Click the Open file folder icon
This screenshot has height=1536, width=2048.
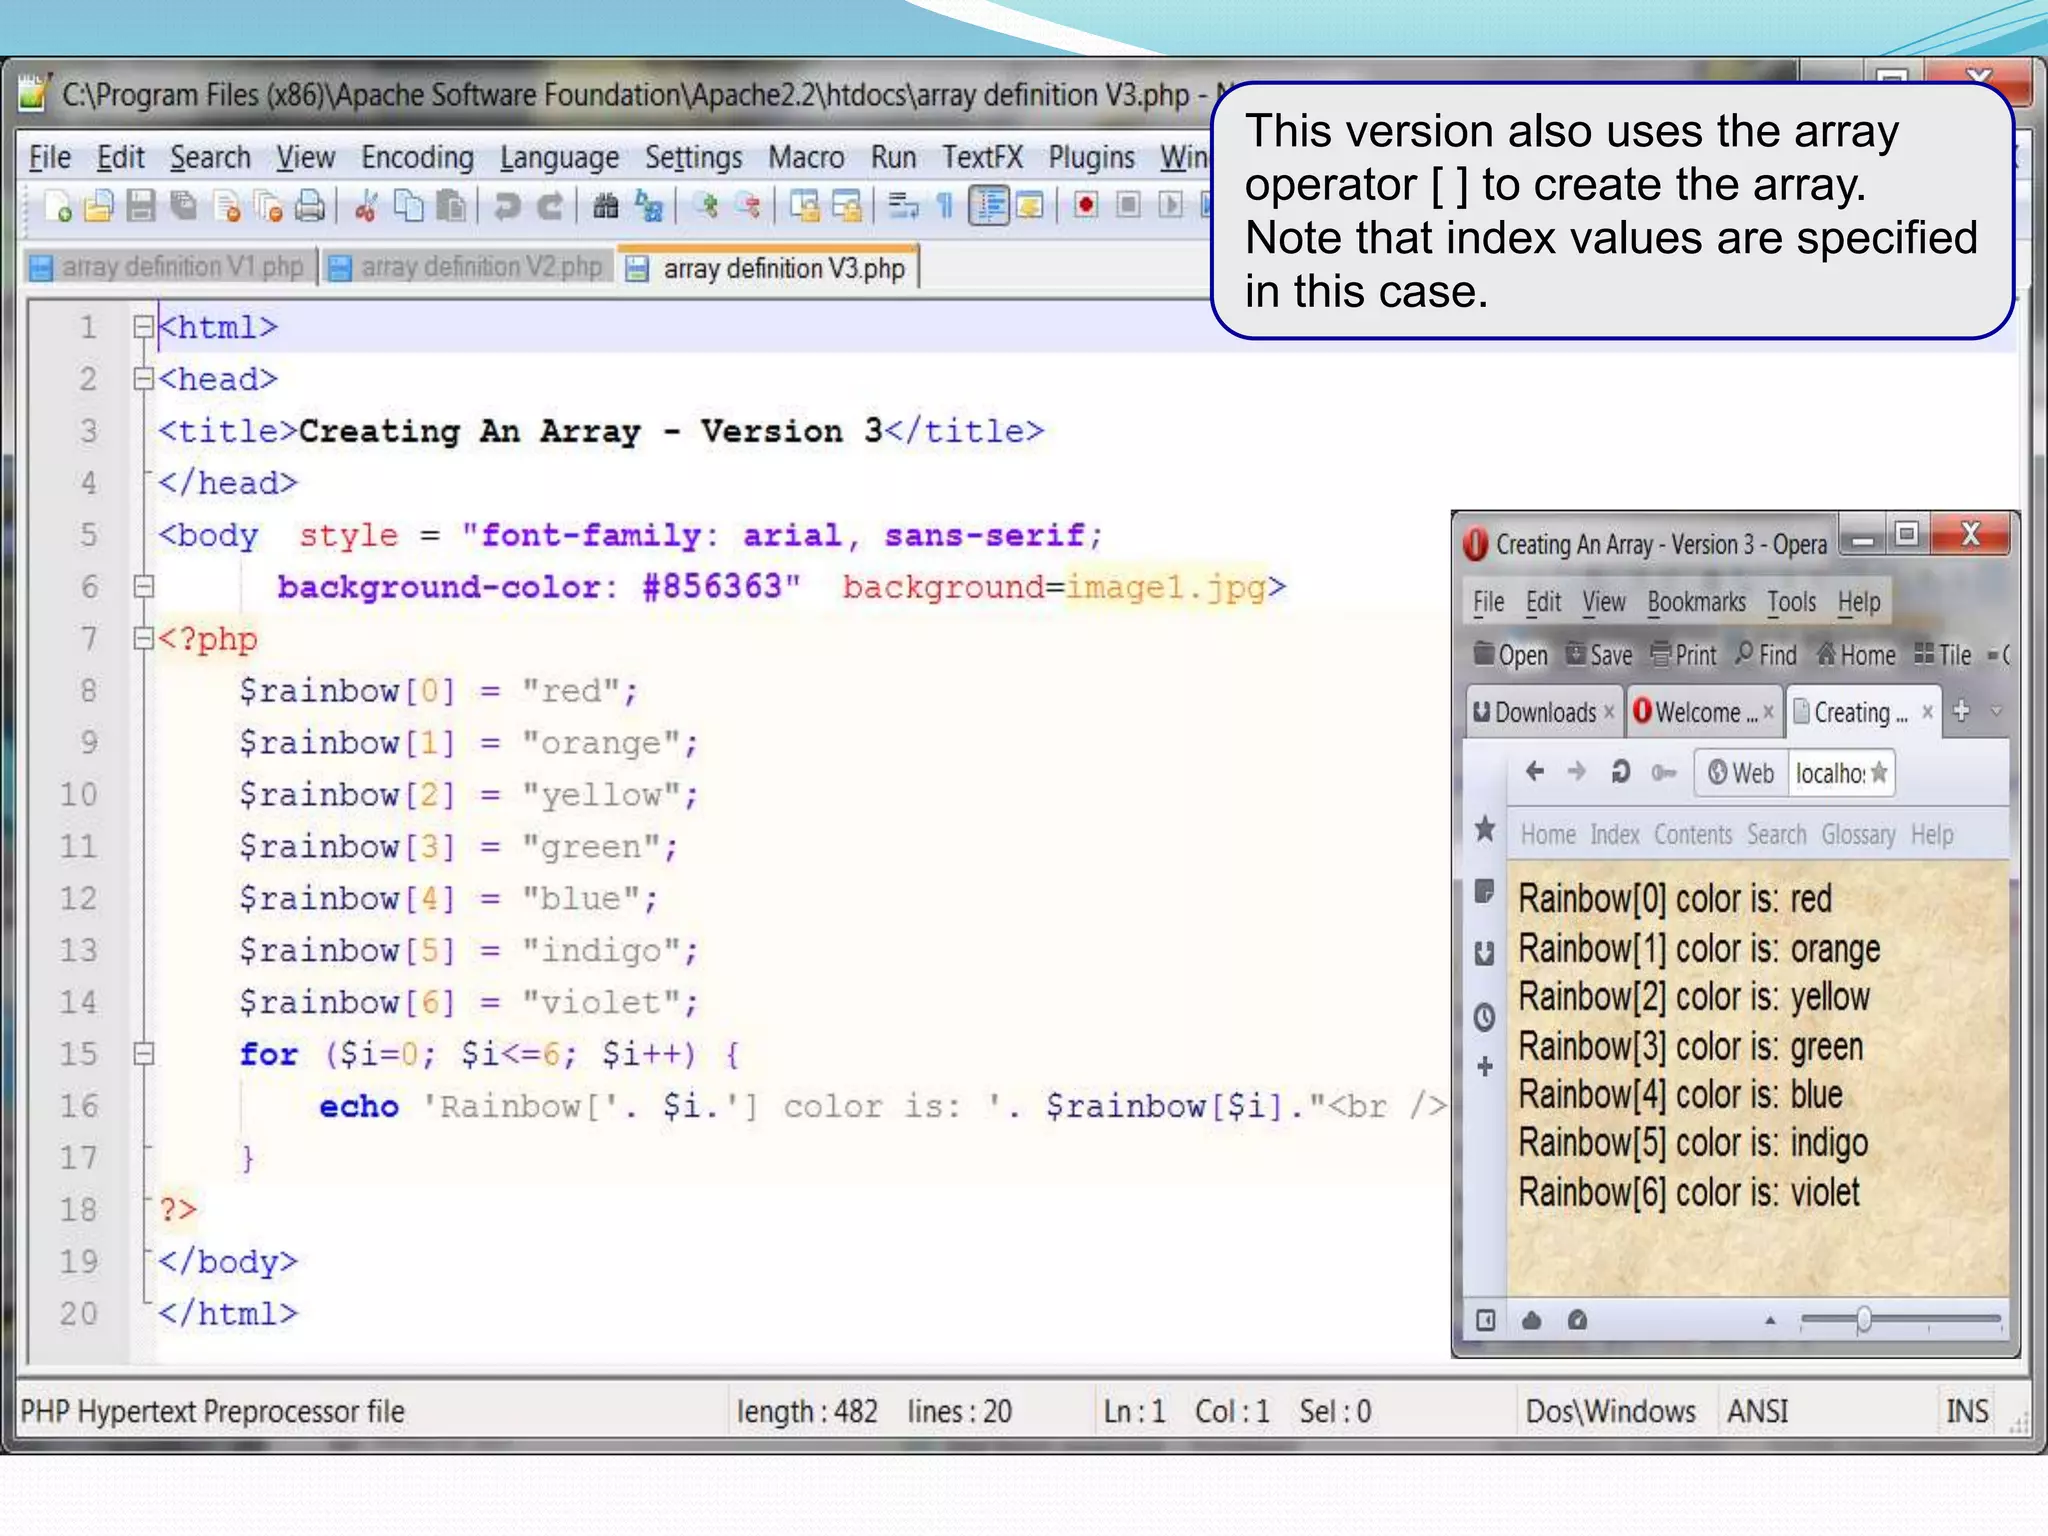coord(99,207)
